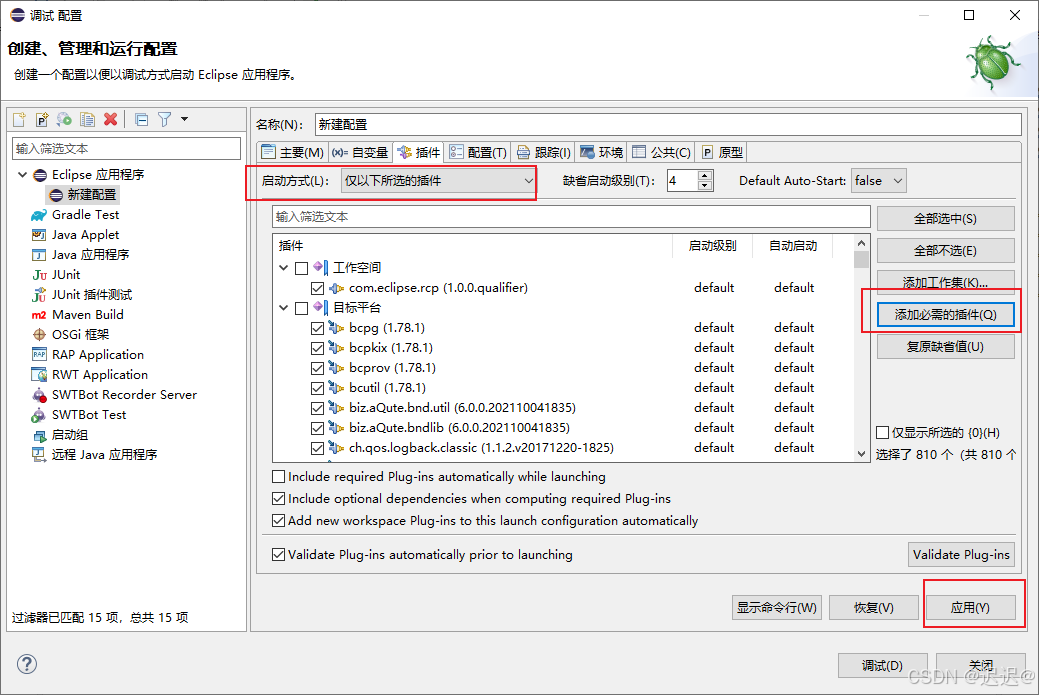Uncheck com.eclipse.rcp plugin checkbox
Screen dimensions: 1039x695
tap(317, 288)
